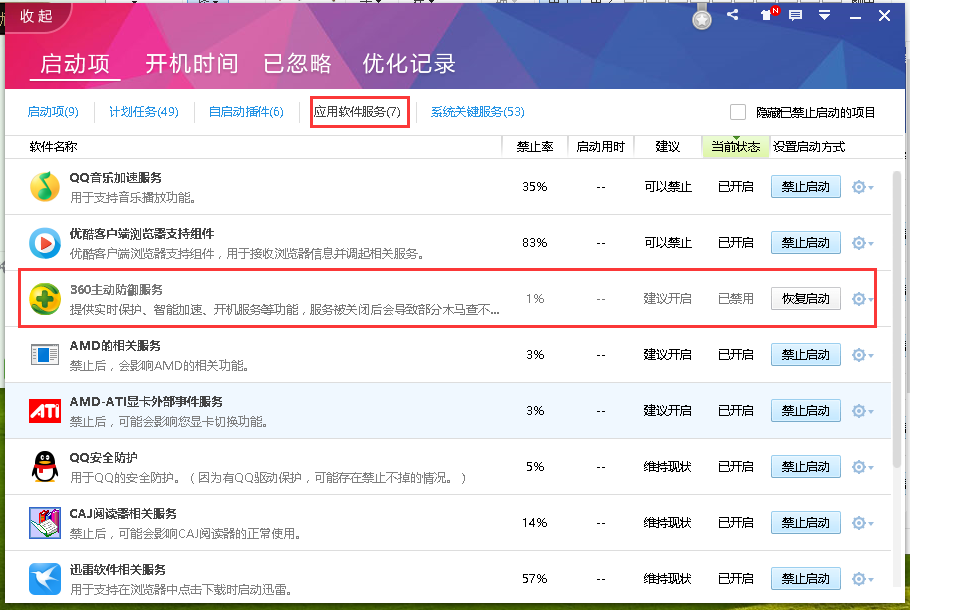Screen dimensions: 960x610
Task: Click the QQ penguin icon of QQ安全防护
Action: coord(45,467)
